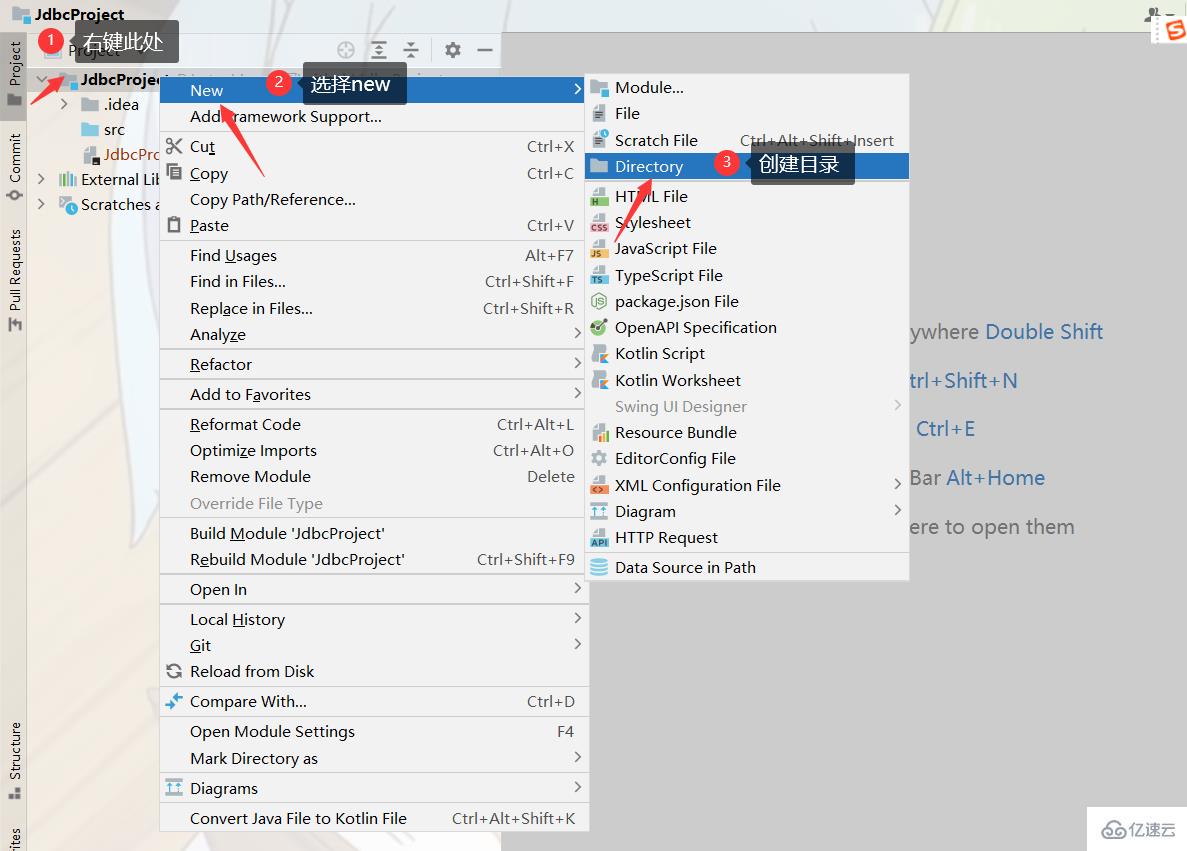The width and height of the screenshot is (1187, 851).
Task: Click the Cut scissors icon
Action: 174,145
